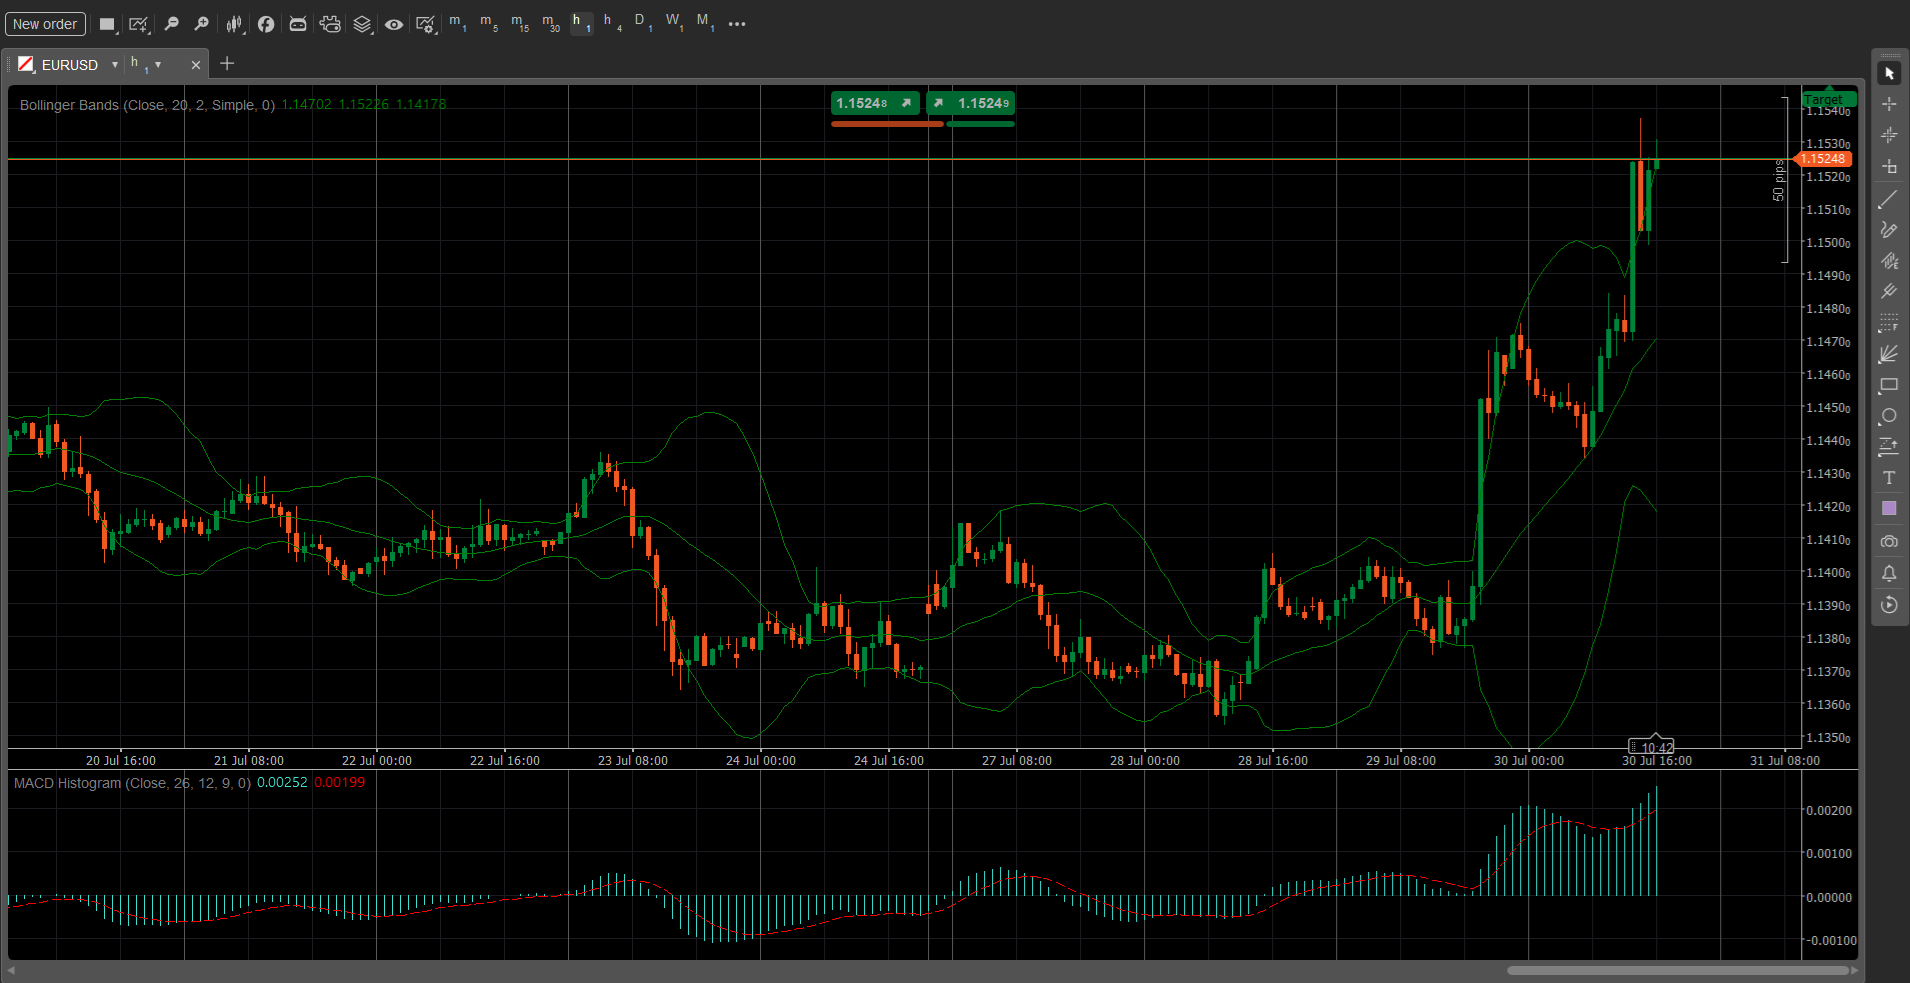Zoom in the chart with plus magnifier
Image resolution: width=1910 pixels, height=983 pixels.
coord(201,24)
